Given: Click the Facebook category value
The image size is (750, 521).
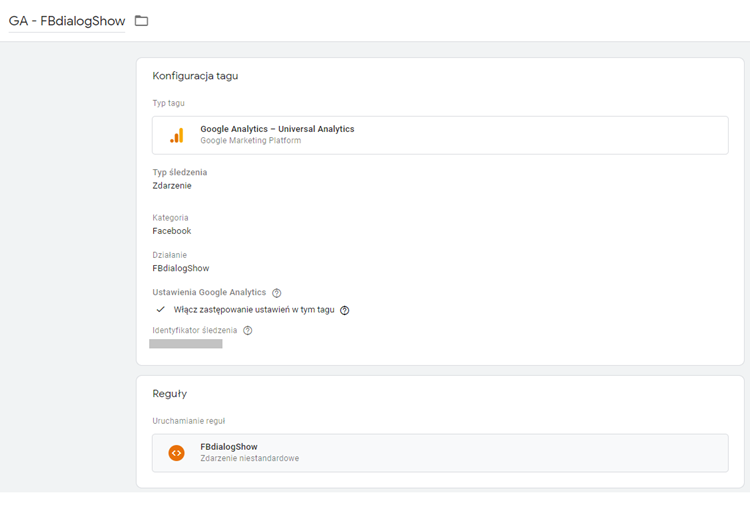Looking at the screenshot, I should [172, 231].
